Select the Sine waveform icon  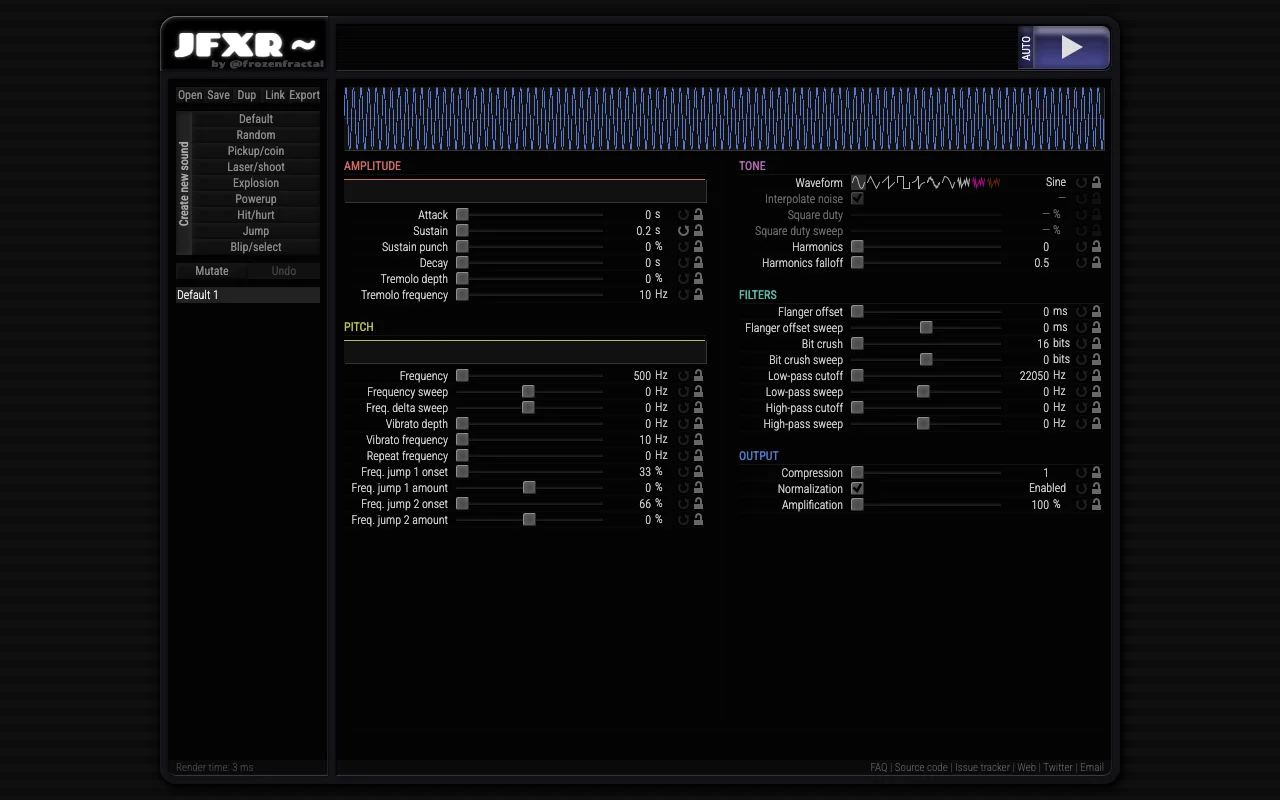[x=858, y=183]
